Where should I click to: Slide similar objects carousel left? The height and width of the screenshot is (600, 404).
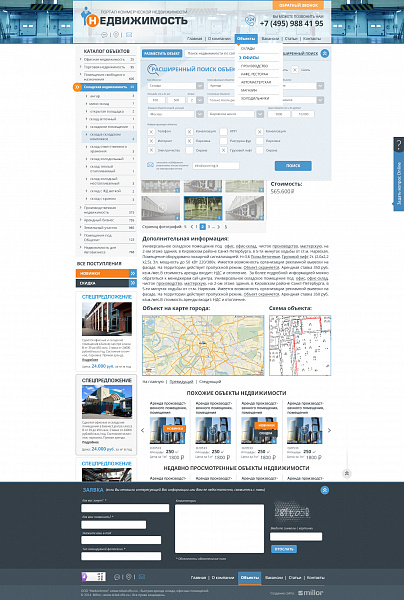[143, 430]
